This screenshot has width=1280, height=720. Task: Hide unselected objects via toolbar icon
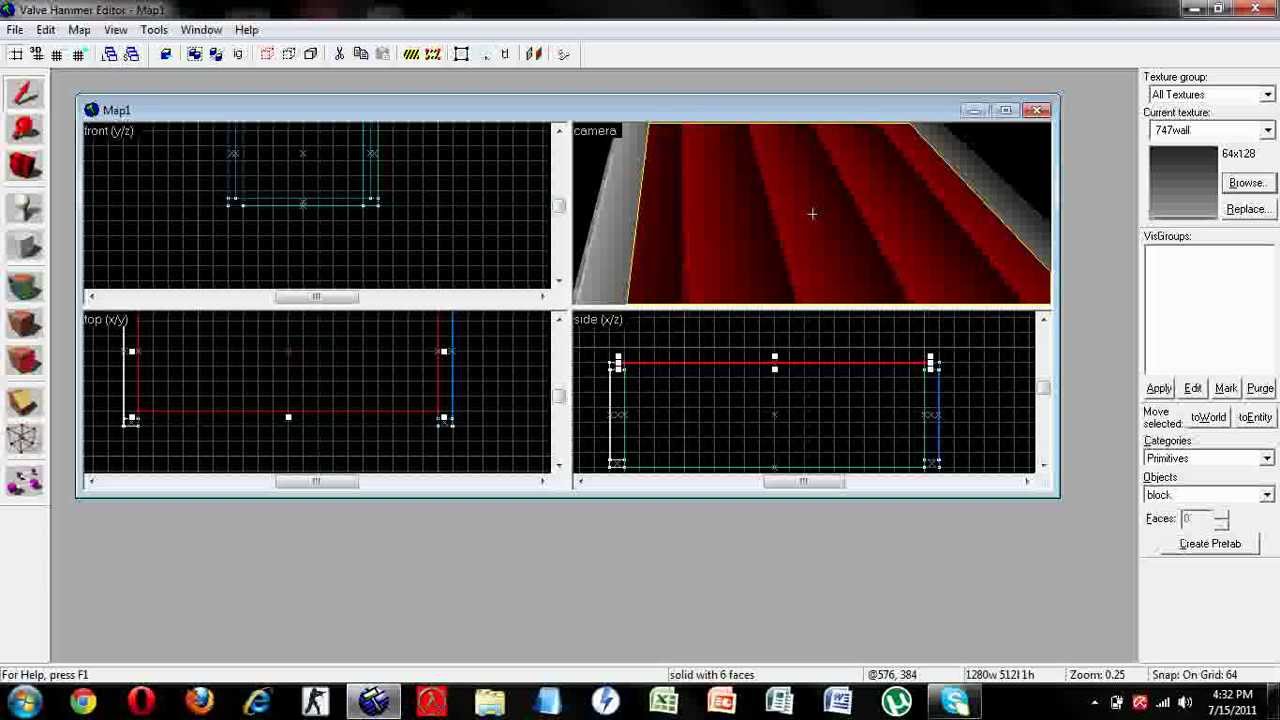pos(288,54)
